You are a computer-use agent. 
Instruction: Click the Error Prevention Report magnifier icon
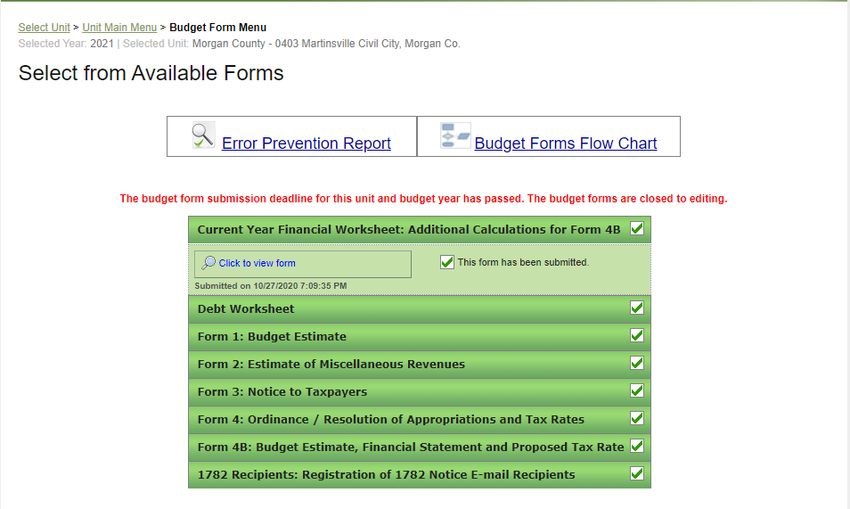point(203,135)
